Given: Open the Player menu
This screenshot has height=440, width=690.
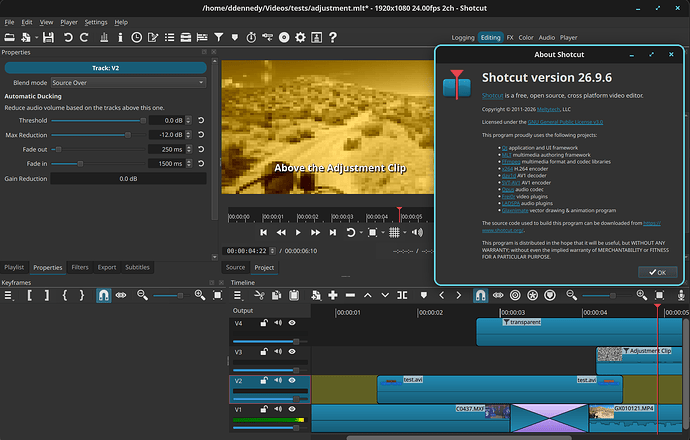Looking at the screenshot, I should click(x=69, y=22).
